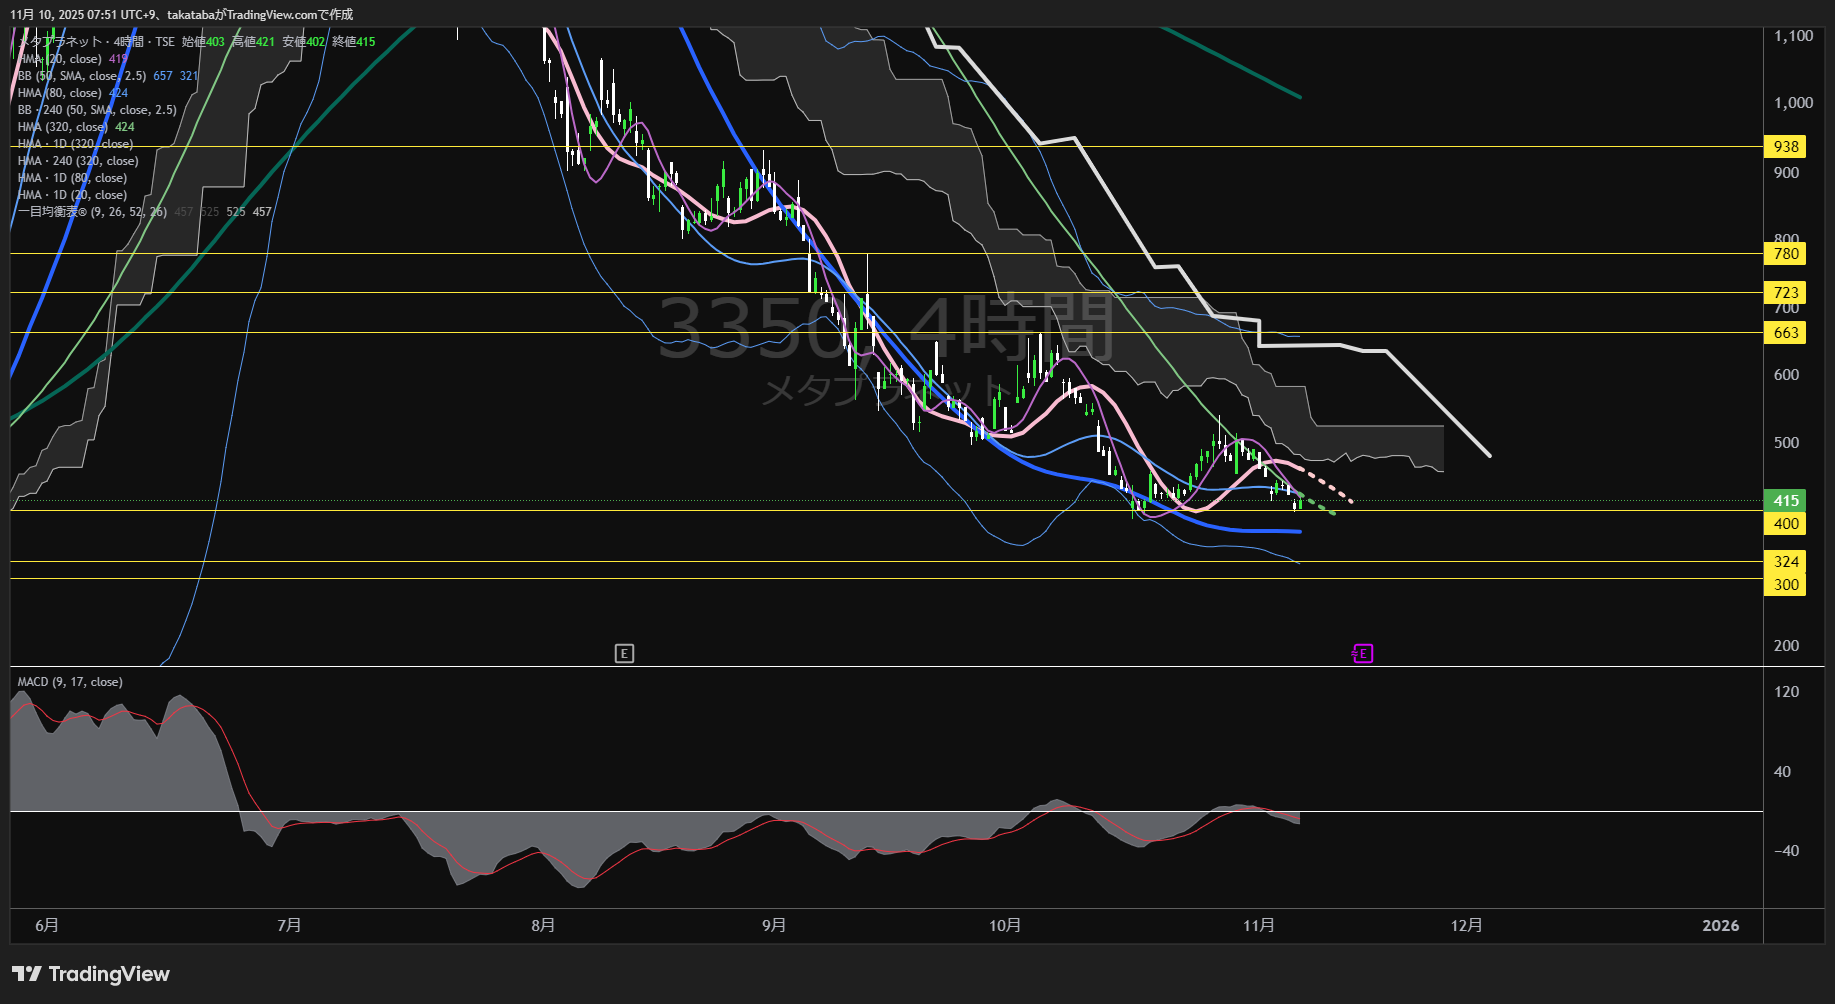Screen dimensions: 1835x1004
Task: Select the HMA (20, close) indicator legend
Action: tap(60, 59)
